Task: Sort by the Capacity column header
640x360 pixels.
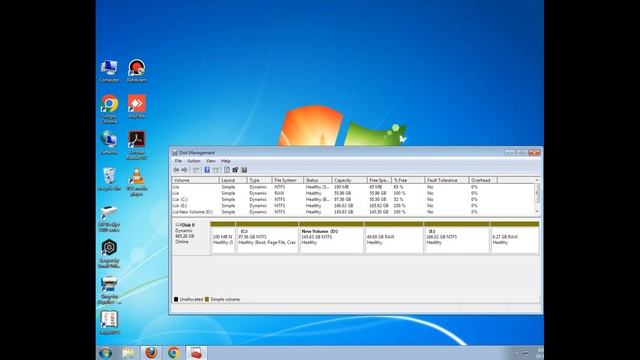Action: [349, 180]
